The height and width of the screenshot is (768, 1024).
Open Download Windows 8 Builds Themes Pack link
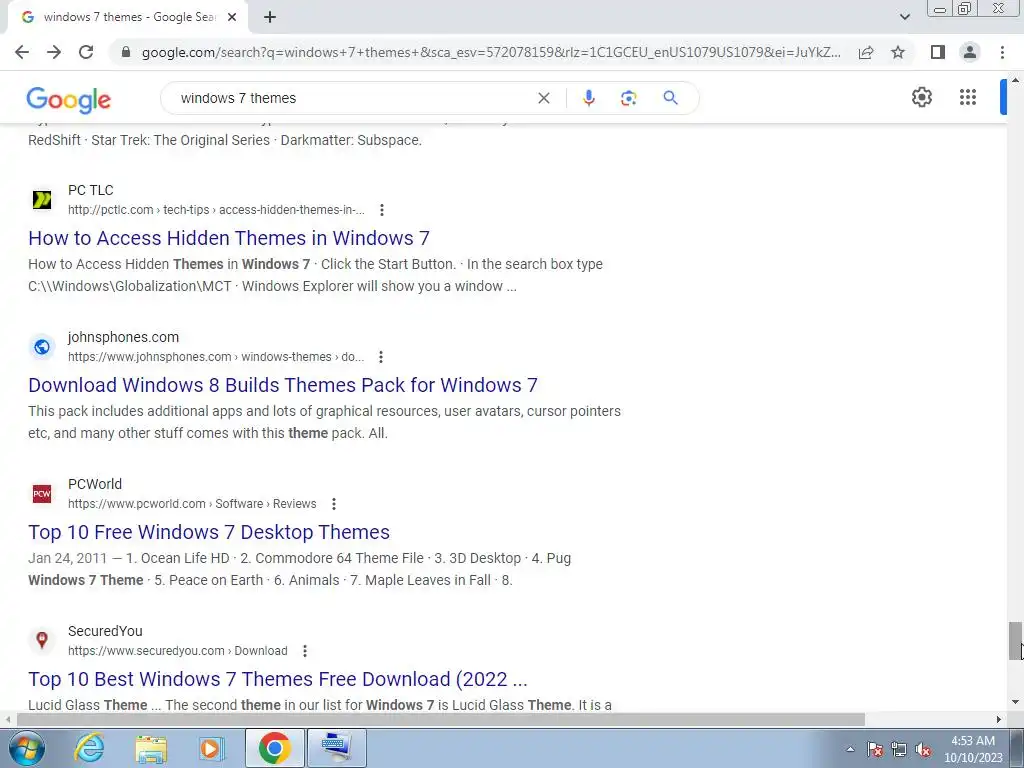283,385
